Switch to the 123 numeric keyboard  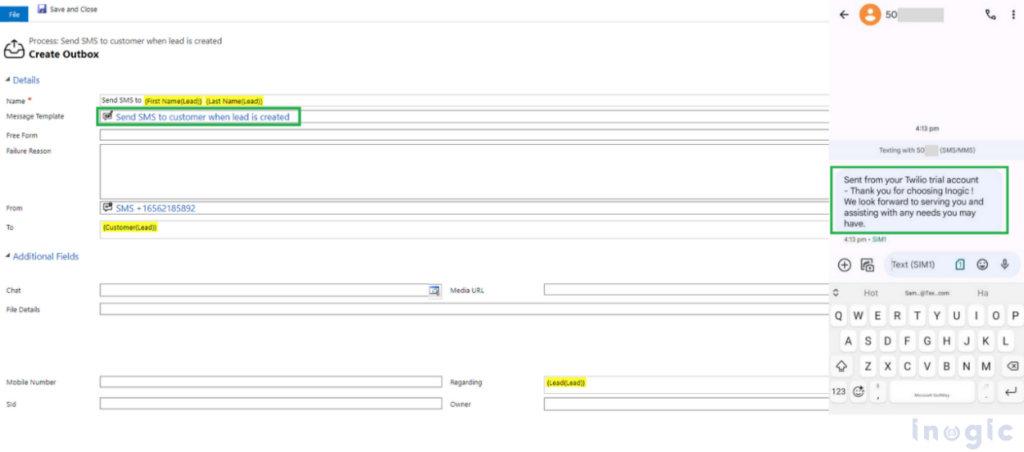click(839, 392)
